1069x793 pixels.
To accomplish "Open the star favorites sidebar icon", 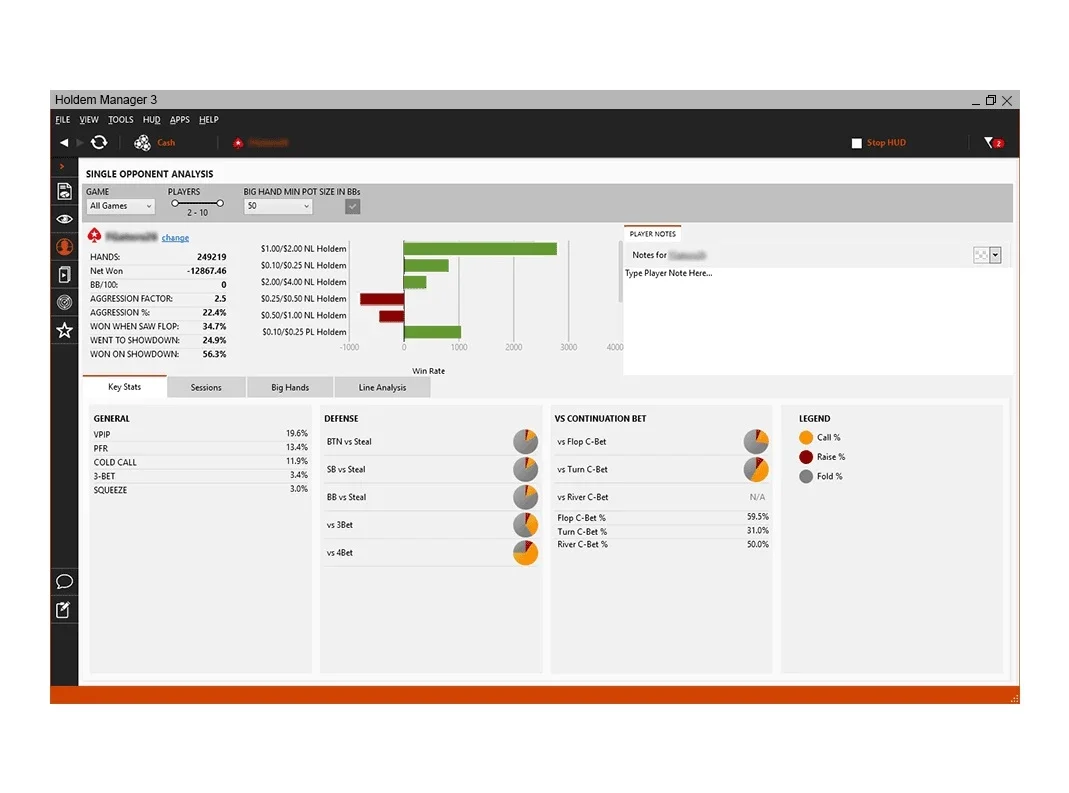I will point(65,330).
